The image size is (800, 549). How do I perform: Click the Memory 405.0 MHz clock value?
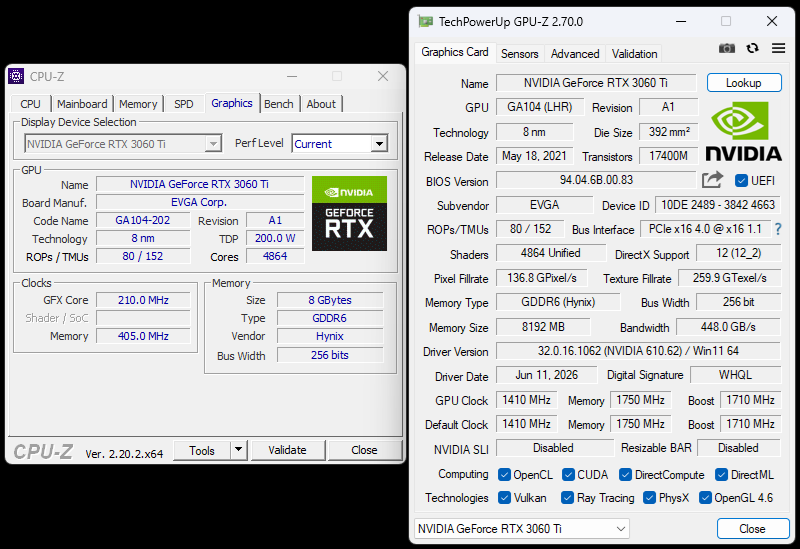143,336
